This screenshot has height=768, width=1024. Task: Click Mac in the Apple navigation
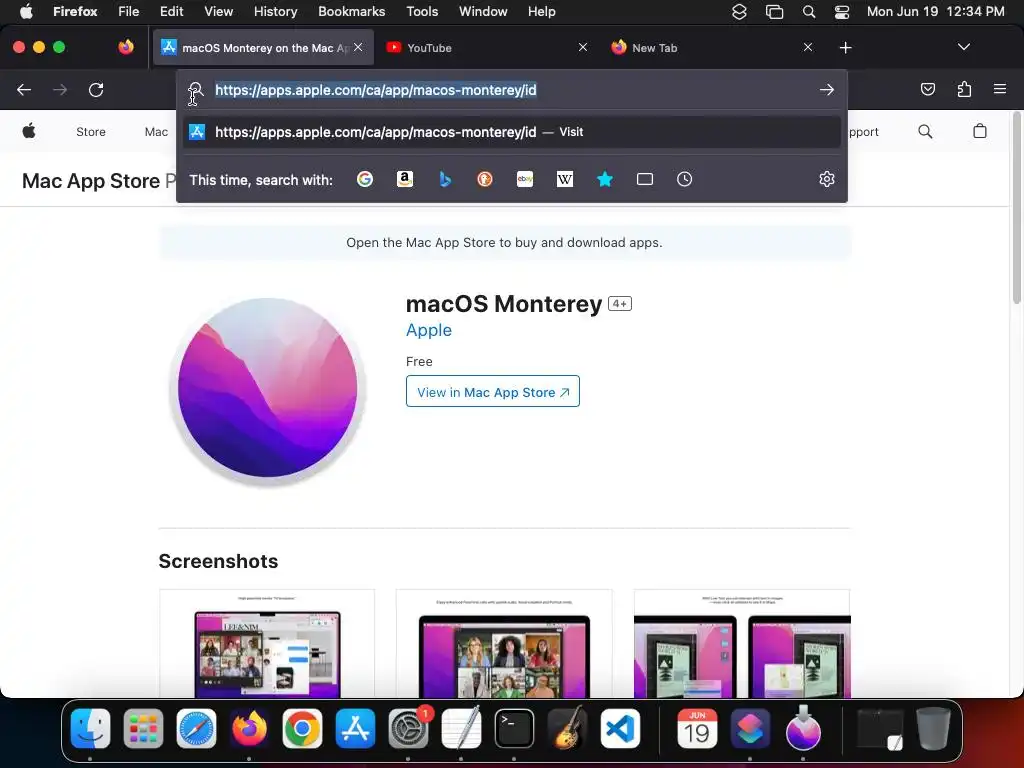point(156,132)
